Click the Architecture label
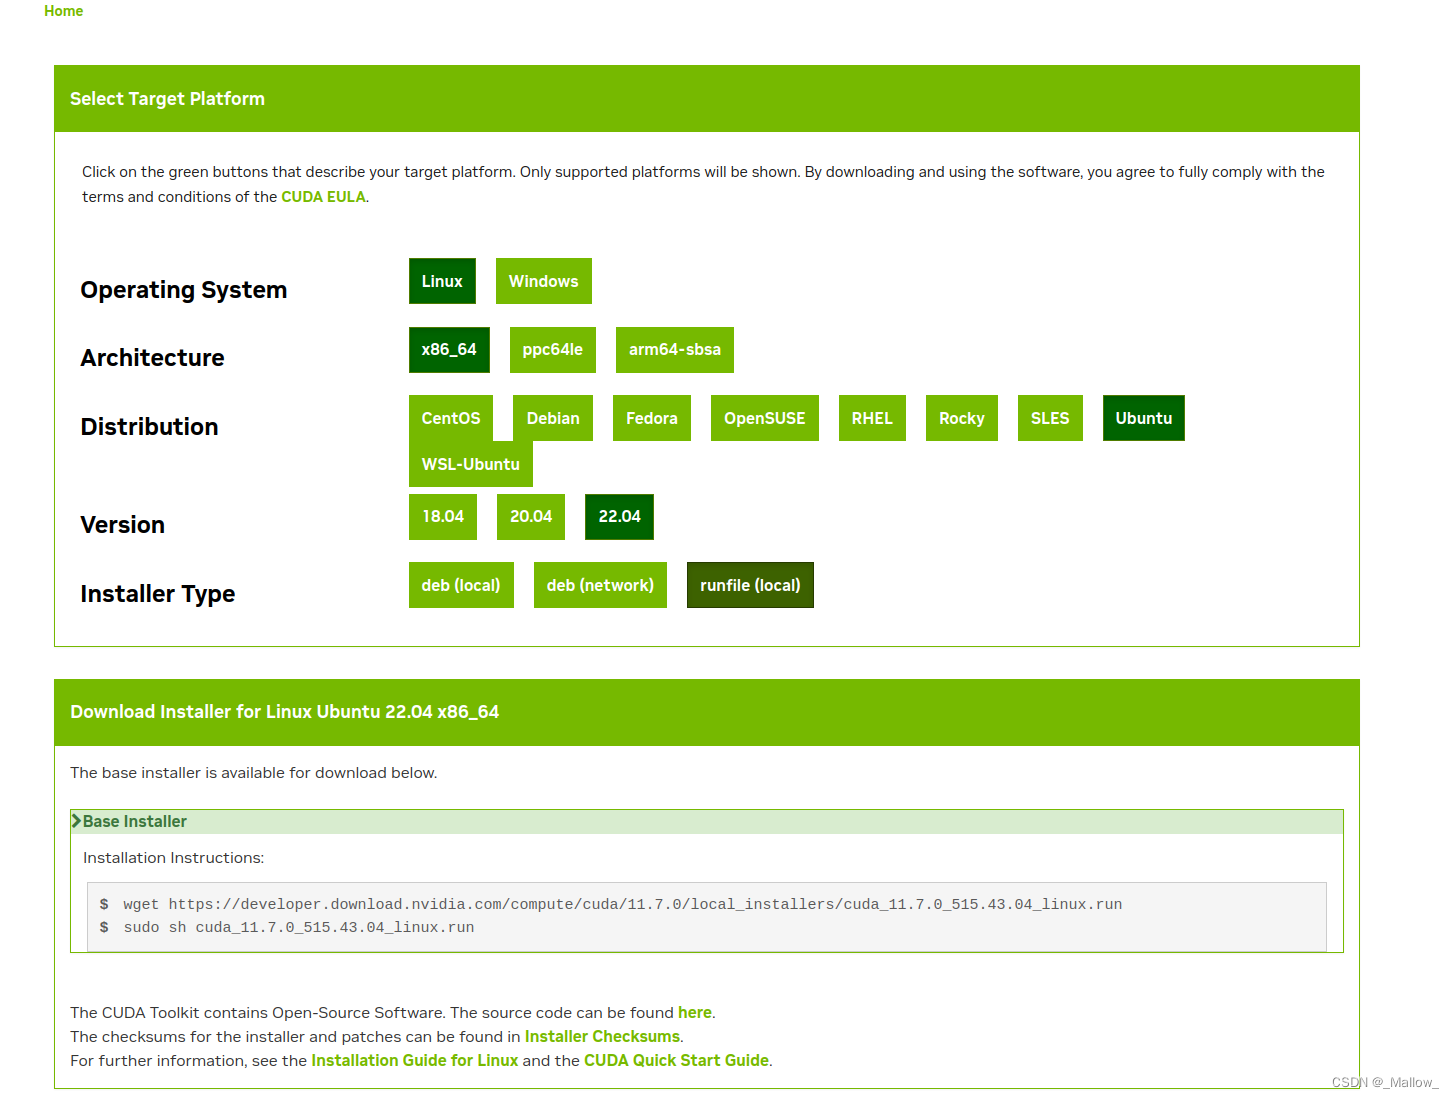This screenshot has height=1098, width=1454. point(153,358)
